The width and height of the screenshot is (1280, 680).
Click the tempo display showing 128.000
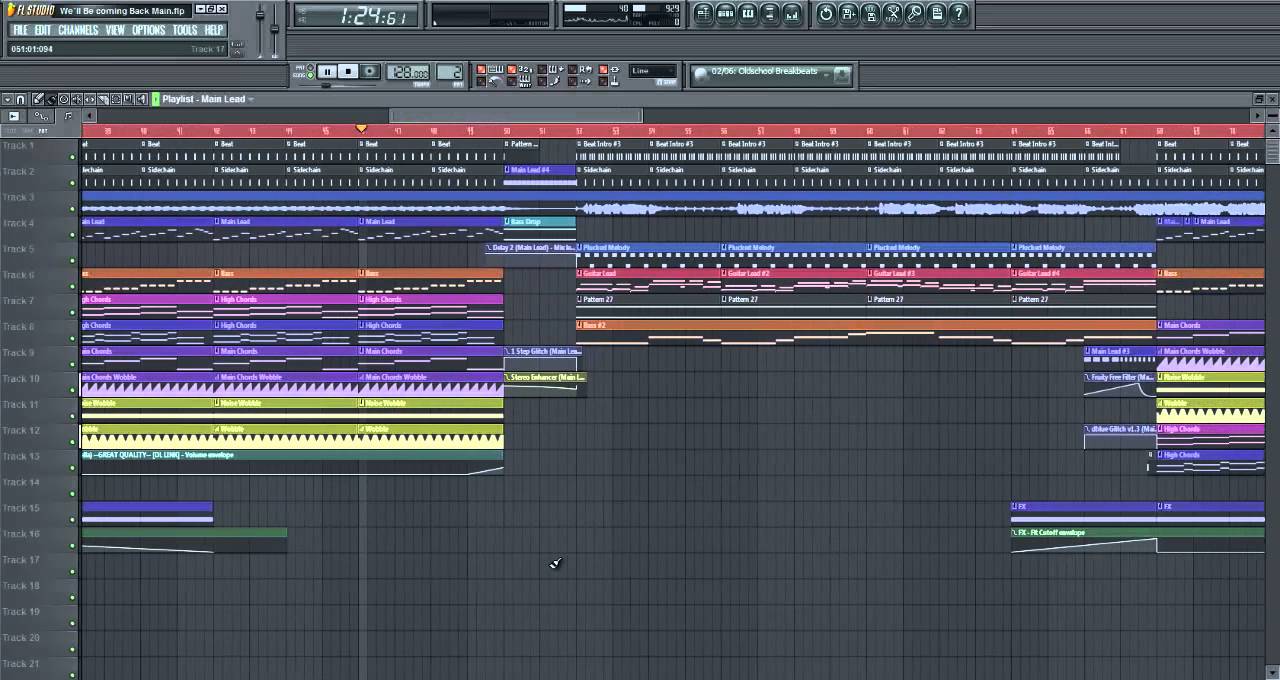(408, 72)
